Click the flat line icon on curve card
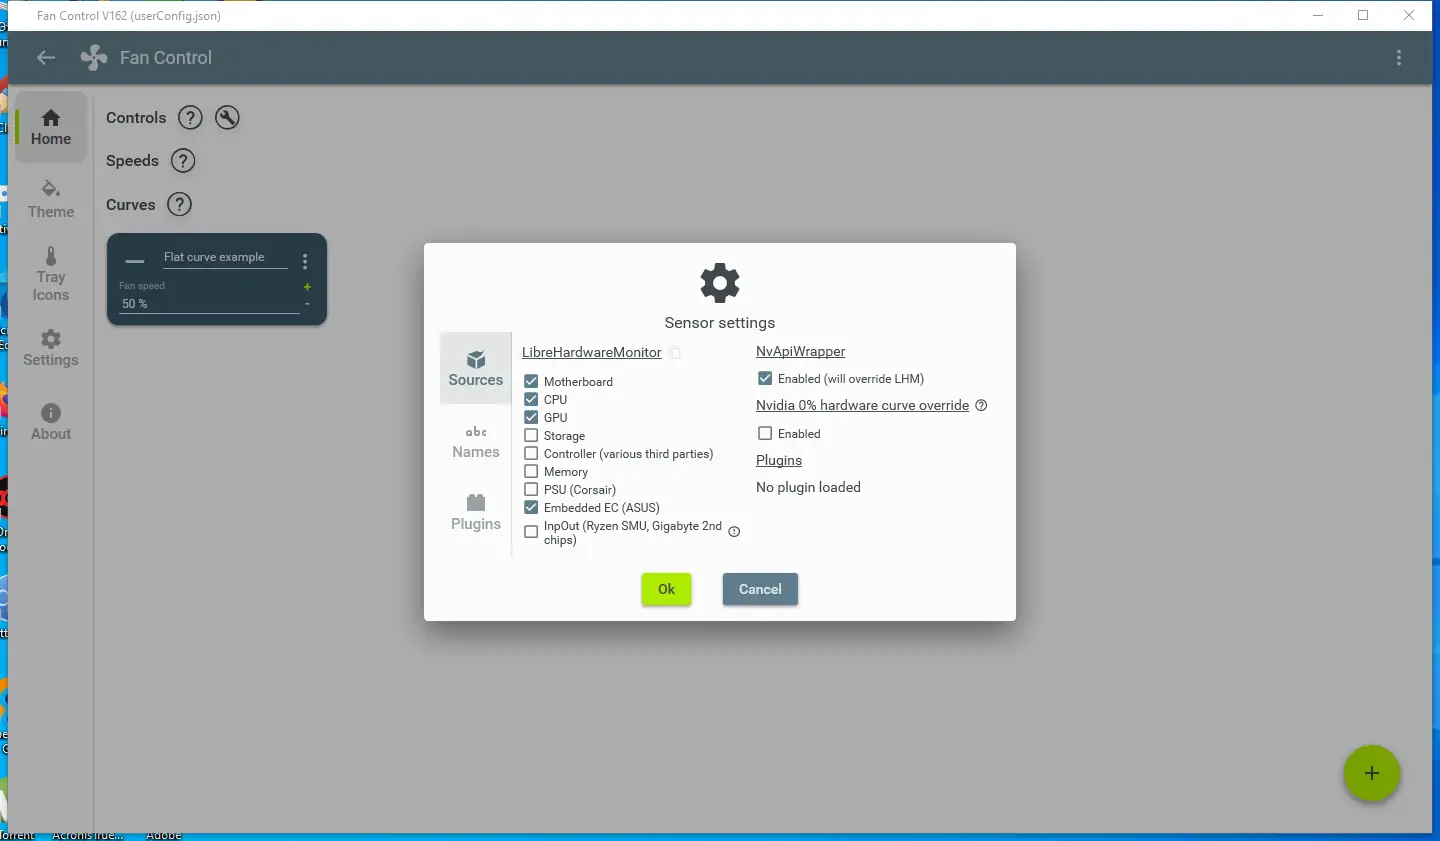 point(135,261)
